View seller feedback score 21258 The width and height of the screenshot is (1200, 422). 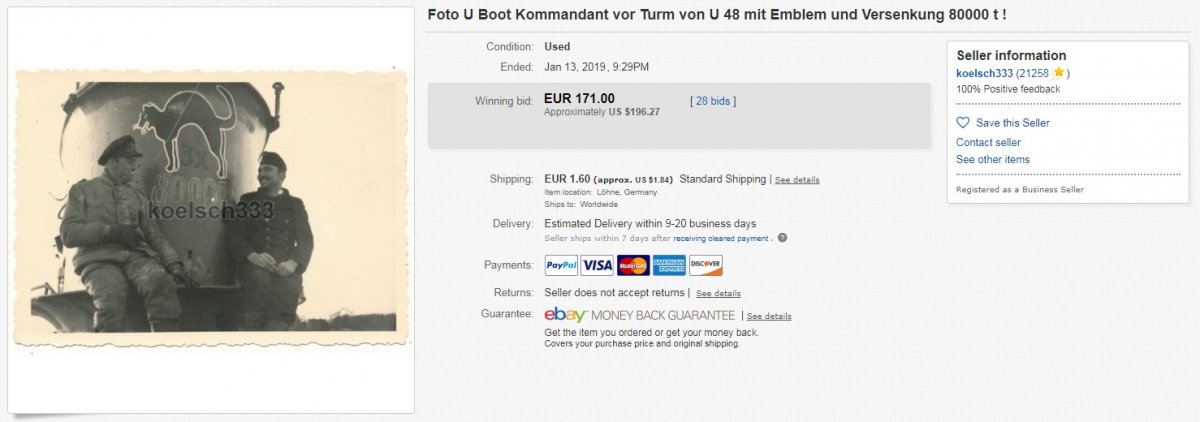click(x=1035, y=73)
